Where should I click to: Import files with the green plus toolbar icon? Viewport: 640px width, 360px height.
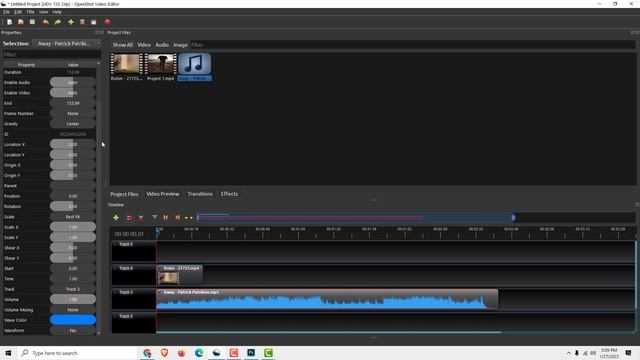tap(71, 22)
